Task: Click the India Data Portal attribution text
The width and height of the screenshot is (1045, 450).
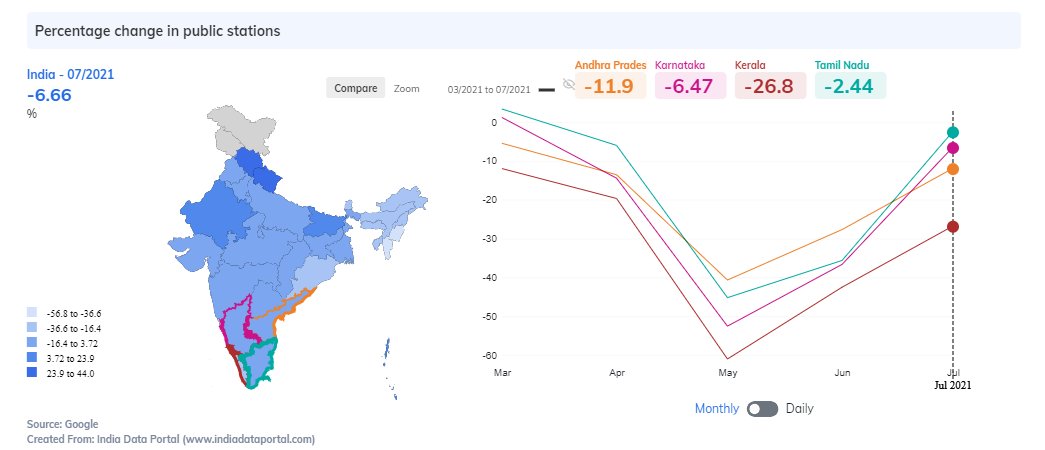Action: tap(171, 439)
